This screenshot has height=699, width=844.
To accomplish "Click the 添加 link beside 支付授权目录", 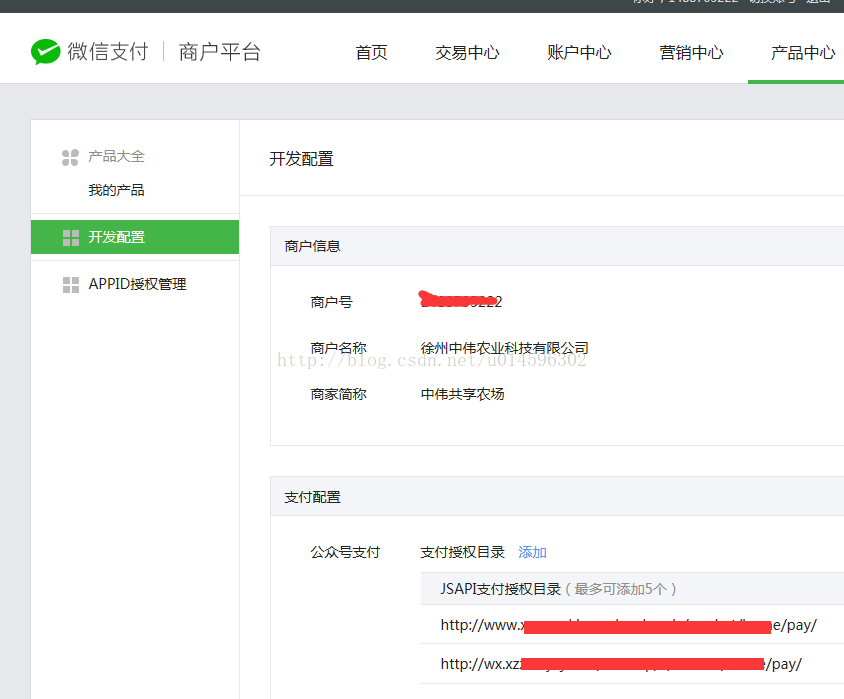I will tap(532, 552).
